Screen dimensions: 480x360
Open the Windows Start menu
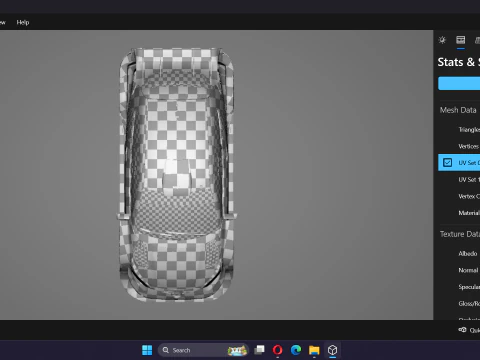tap(147, 350)
